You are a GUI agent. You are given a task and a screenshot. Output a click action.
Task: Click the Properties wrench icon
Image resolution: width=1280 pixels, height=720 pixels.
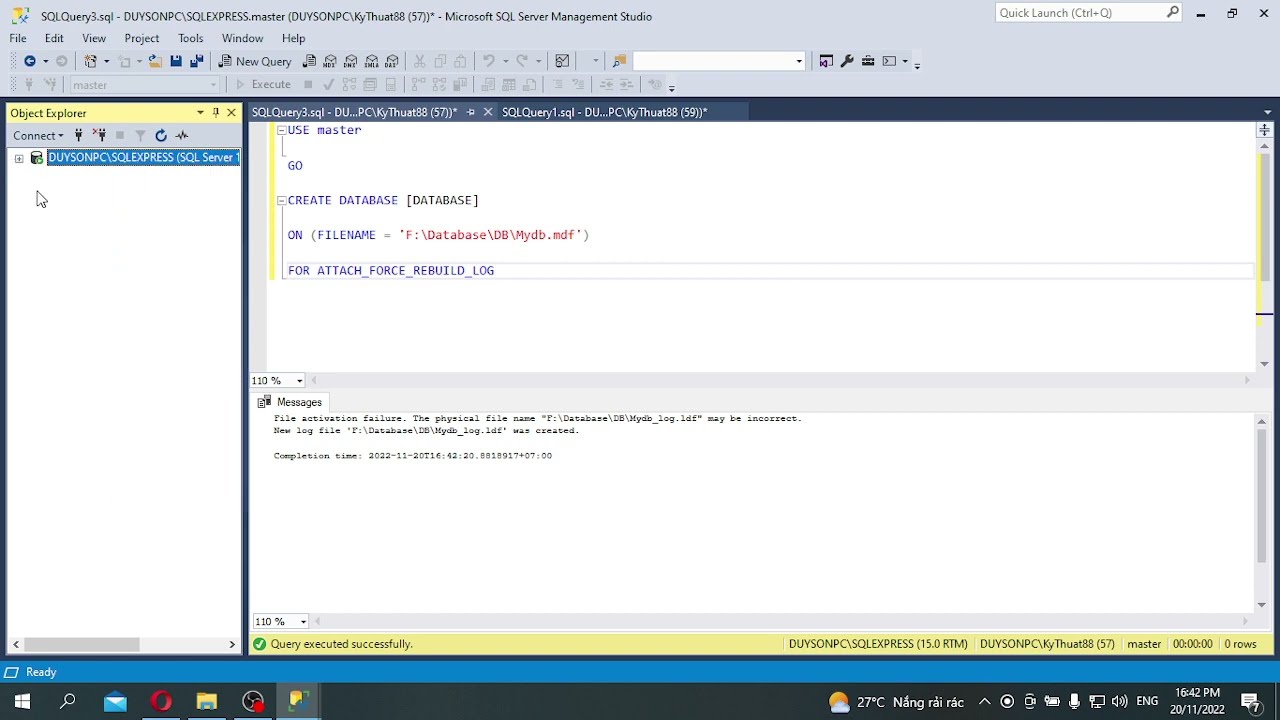(x=847, y=61)
